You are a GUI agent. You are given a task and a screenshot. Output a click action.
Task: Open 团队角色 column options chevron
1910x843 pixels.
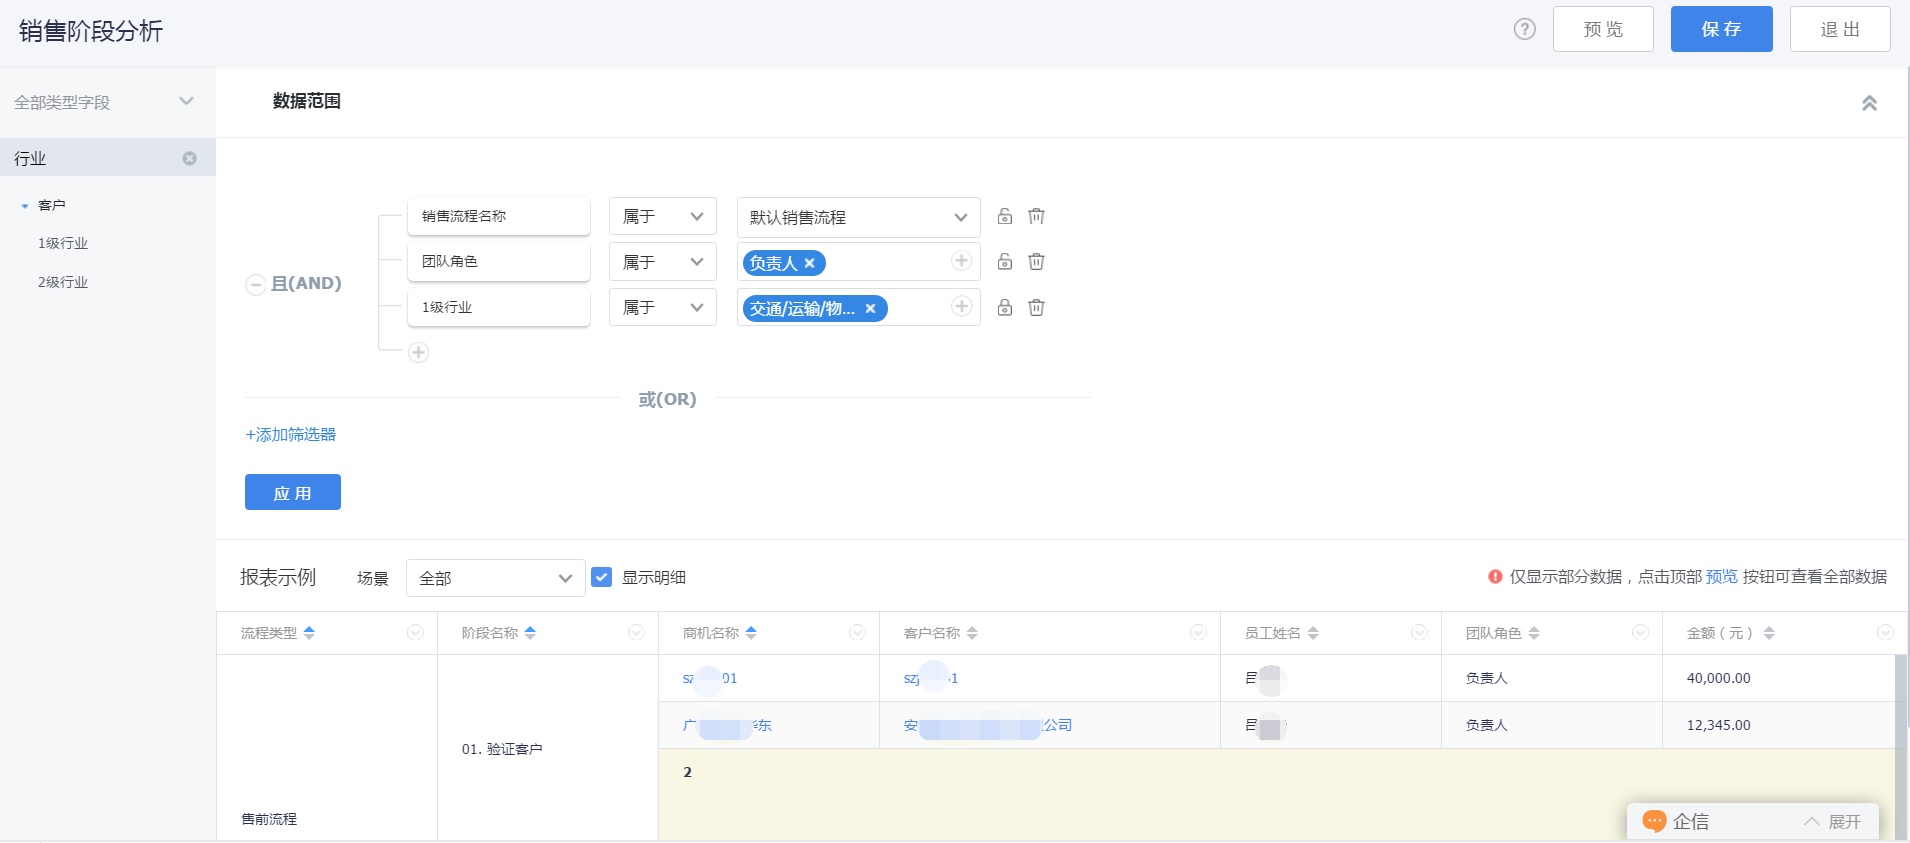[1640, 632]
